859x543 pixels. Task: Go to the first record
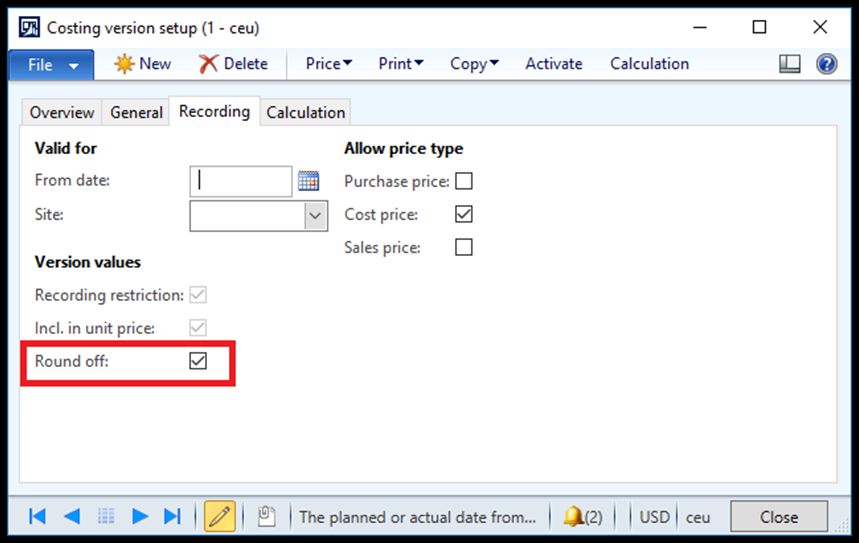tap(37, 516)
